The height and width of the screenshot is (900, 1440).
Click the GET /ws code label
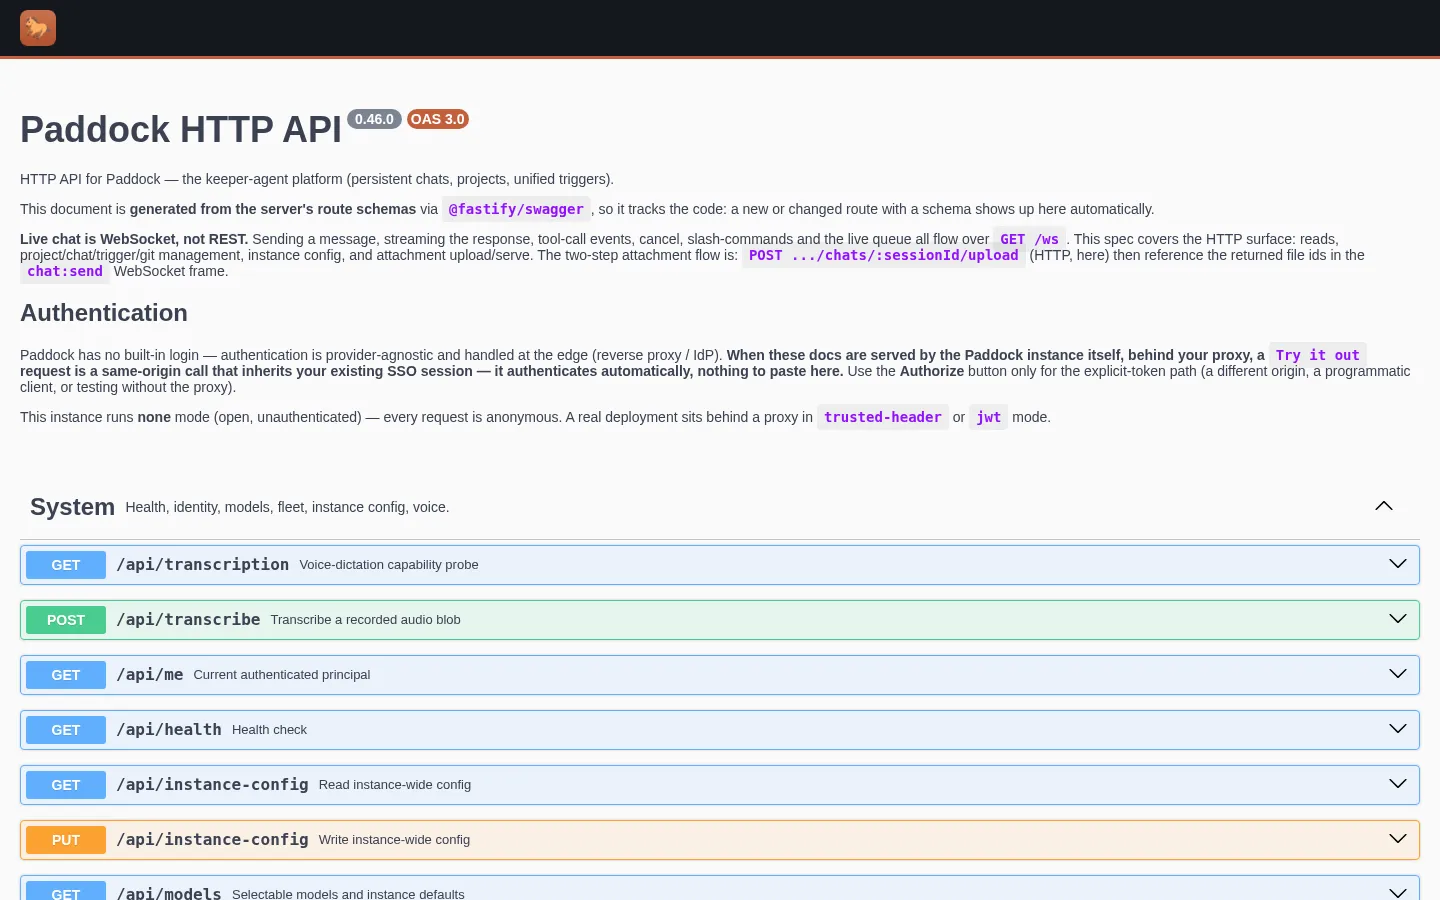[x=1029, y=239]
